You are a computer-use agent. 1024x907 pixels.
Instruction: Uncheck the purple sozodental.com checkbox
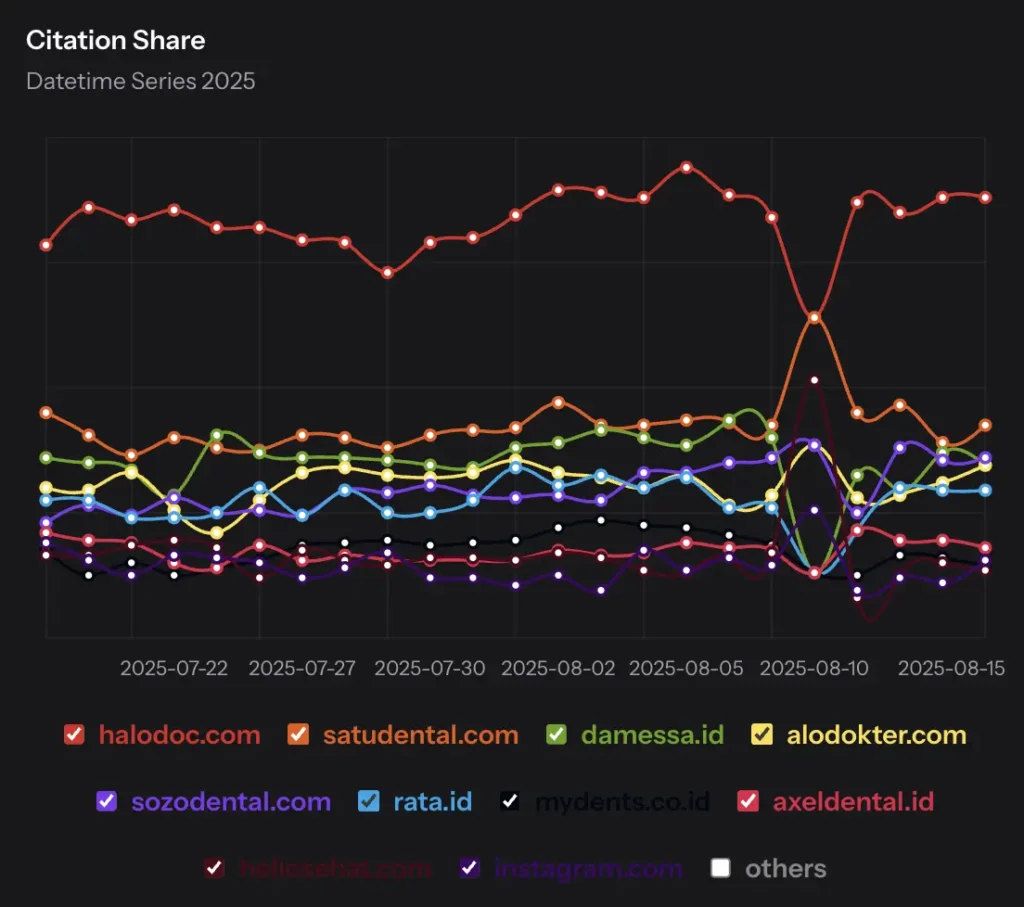107,801
